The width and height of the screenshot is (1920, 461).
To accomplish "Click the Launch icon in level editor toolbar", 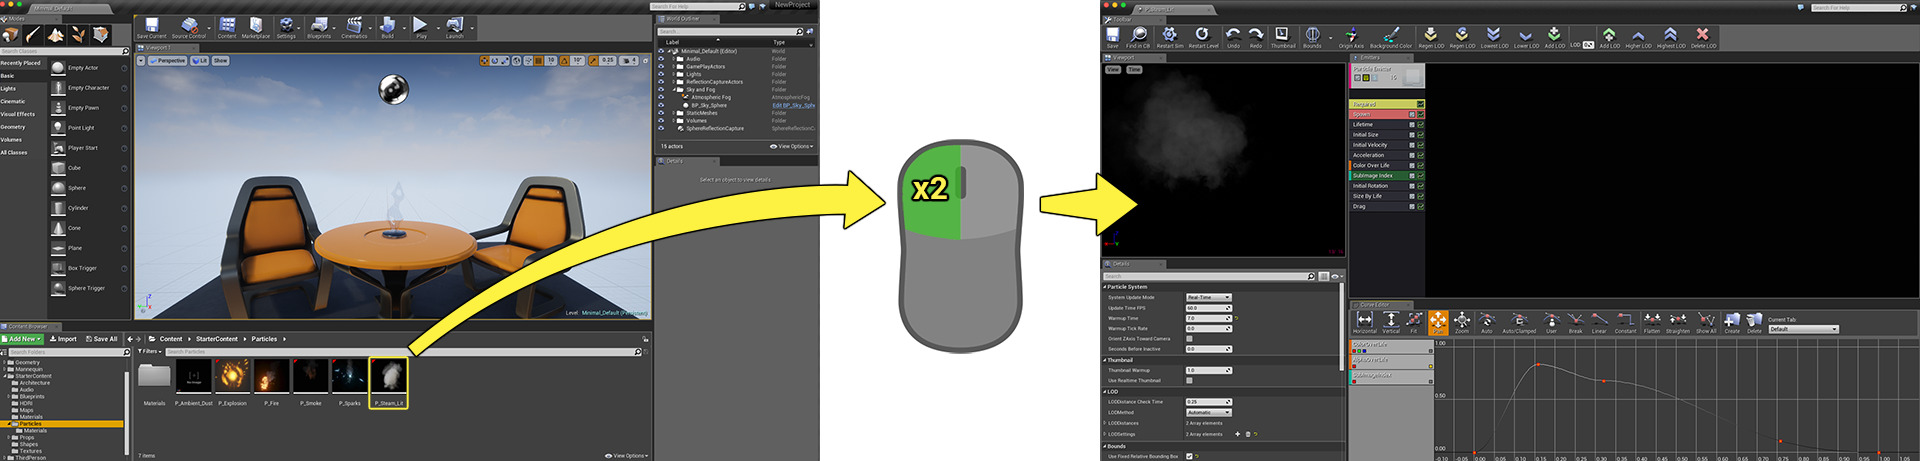I will 455,28.
